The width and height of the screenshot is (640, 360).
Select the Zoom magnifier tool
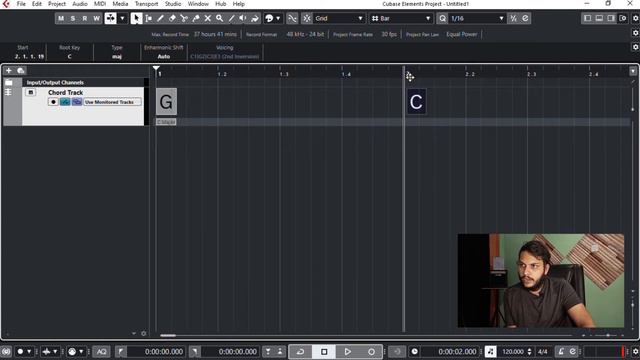[220, 18]
